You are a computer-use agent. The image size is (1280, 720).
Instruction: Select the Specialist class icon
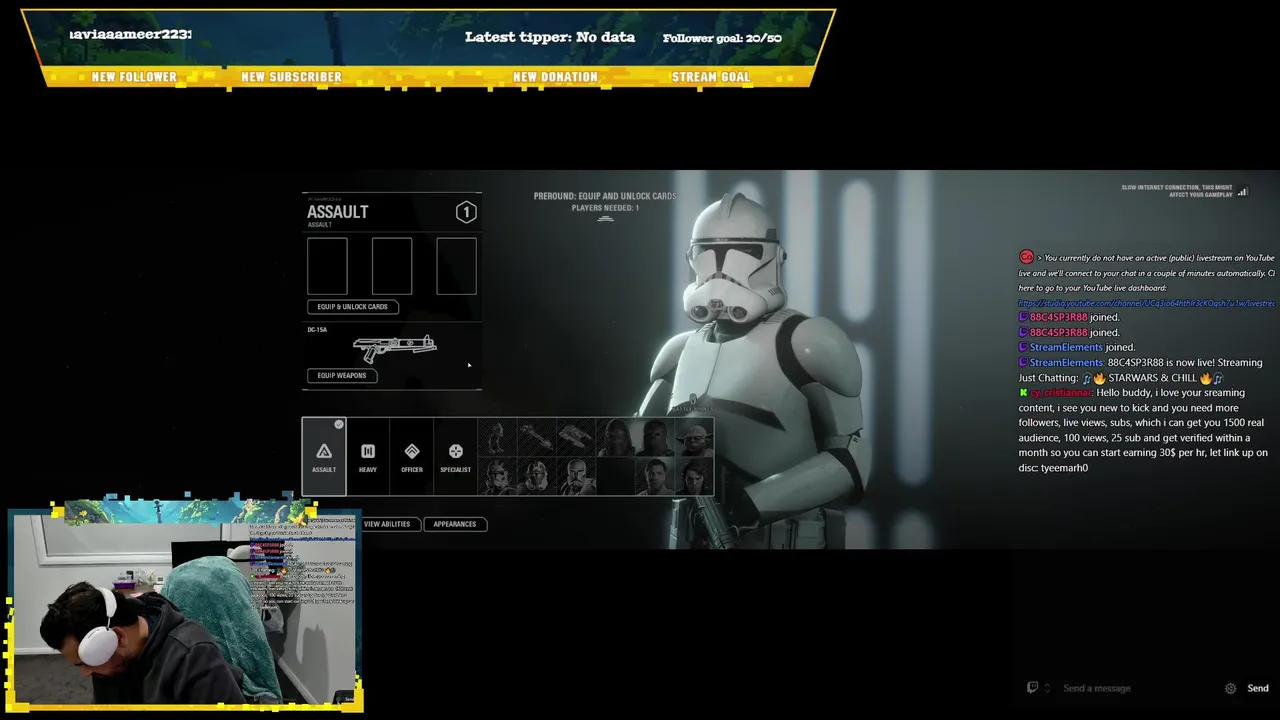456,456
